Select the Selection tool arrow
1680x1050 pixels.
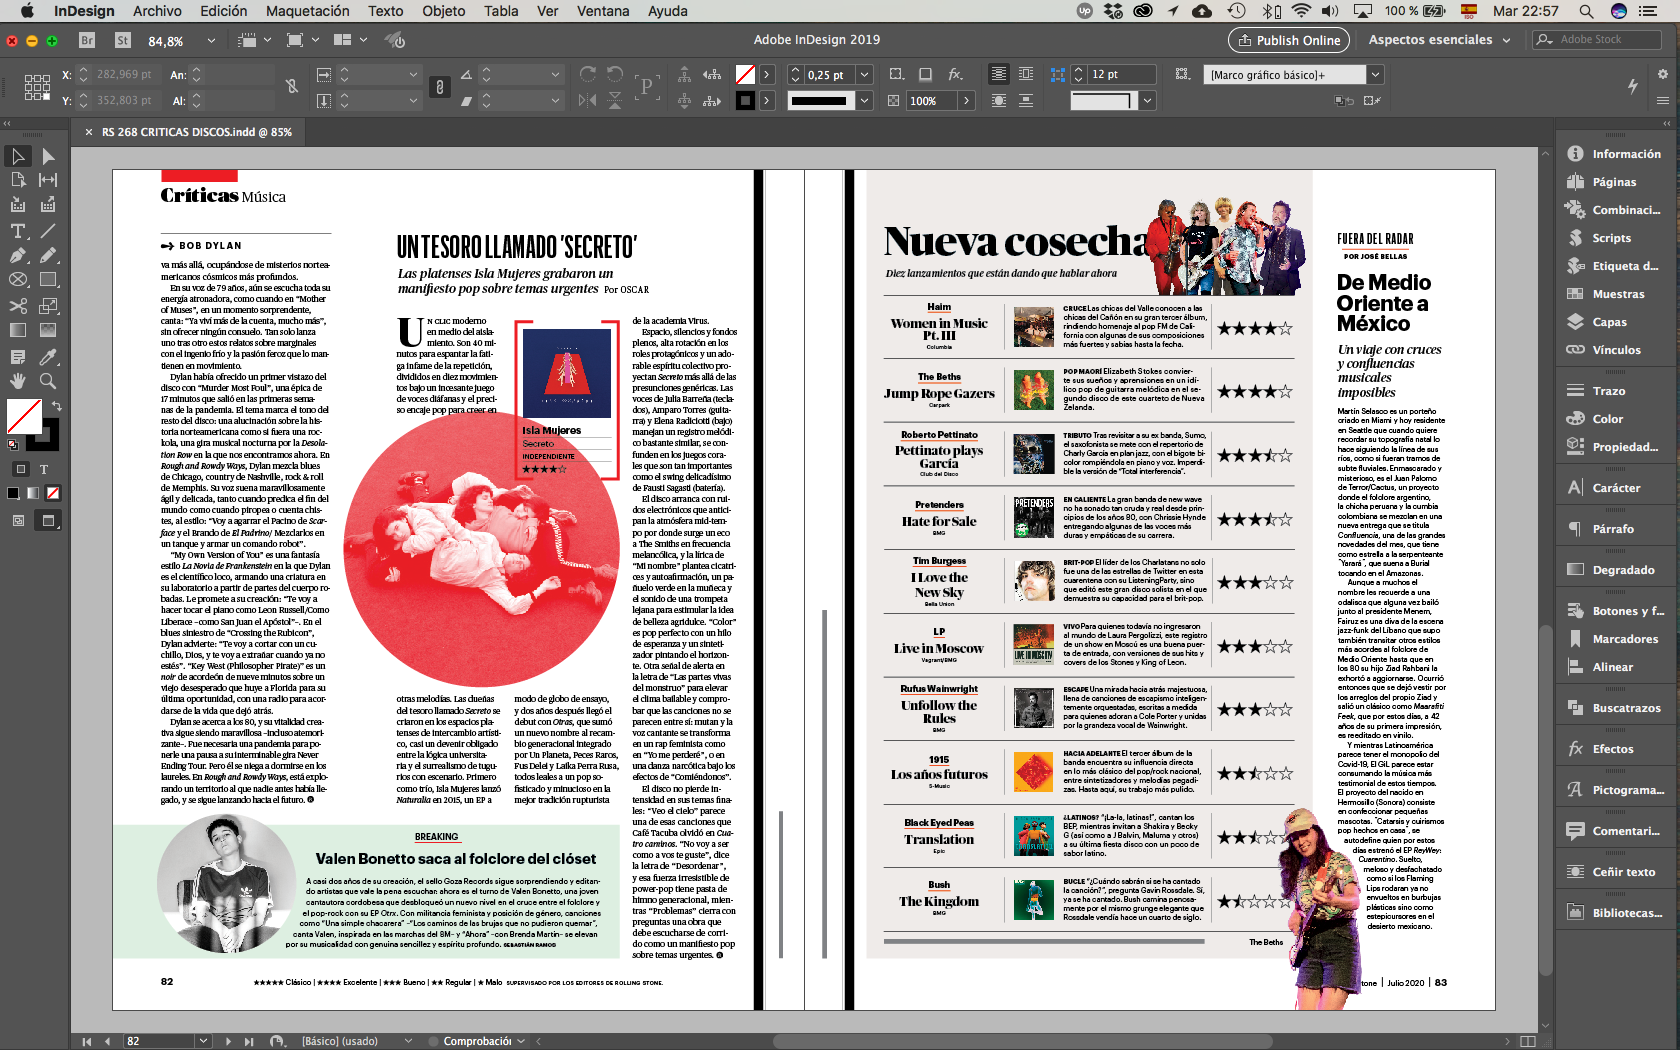pyautogui.click(x=18, y=156)
